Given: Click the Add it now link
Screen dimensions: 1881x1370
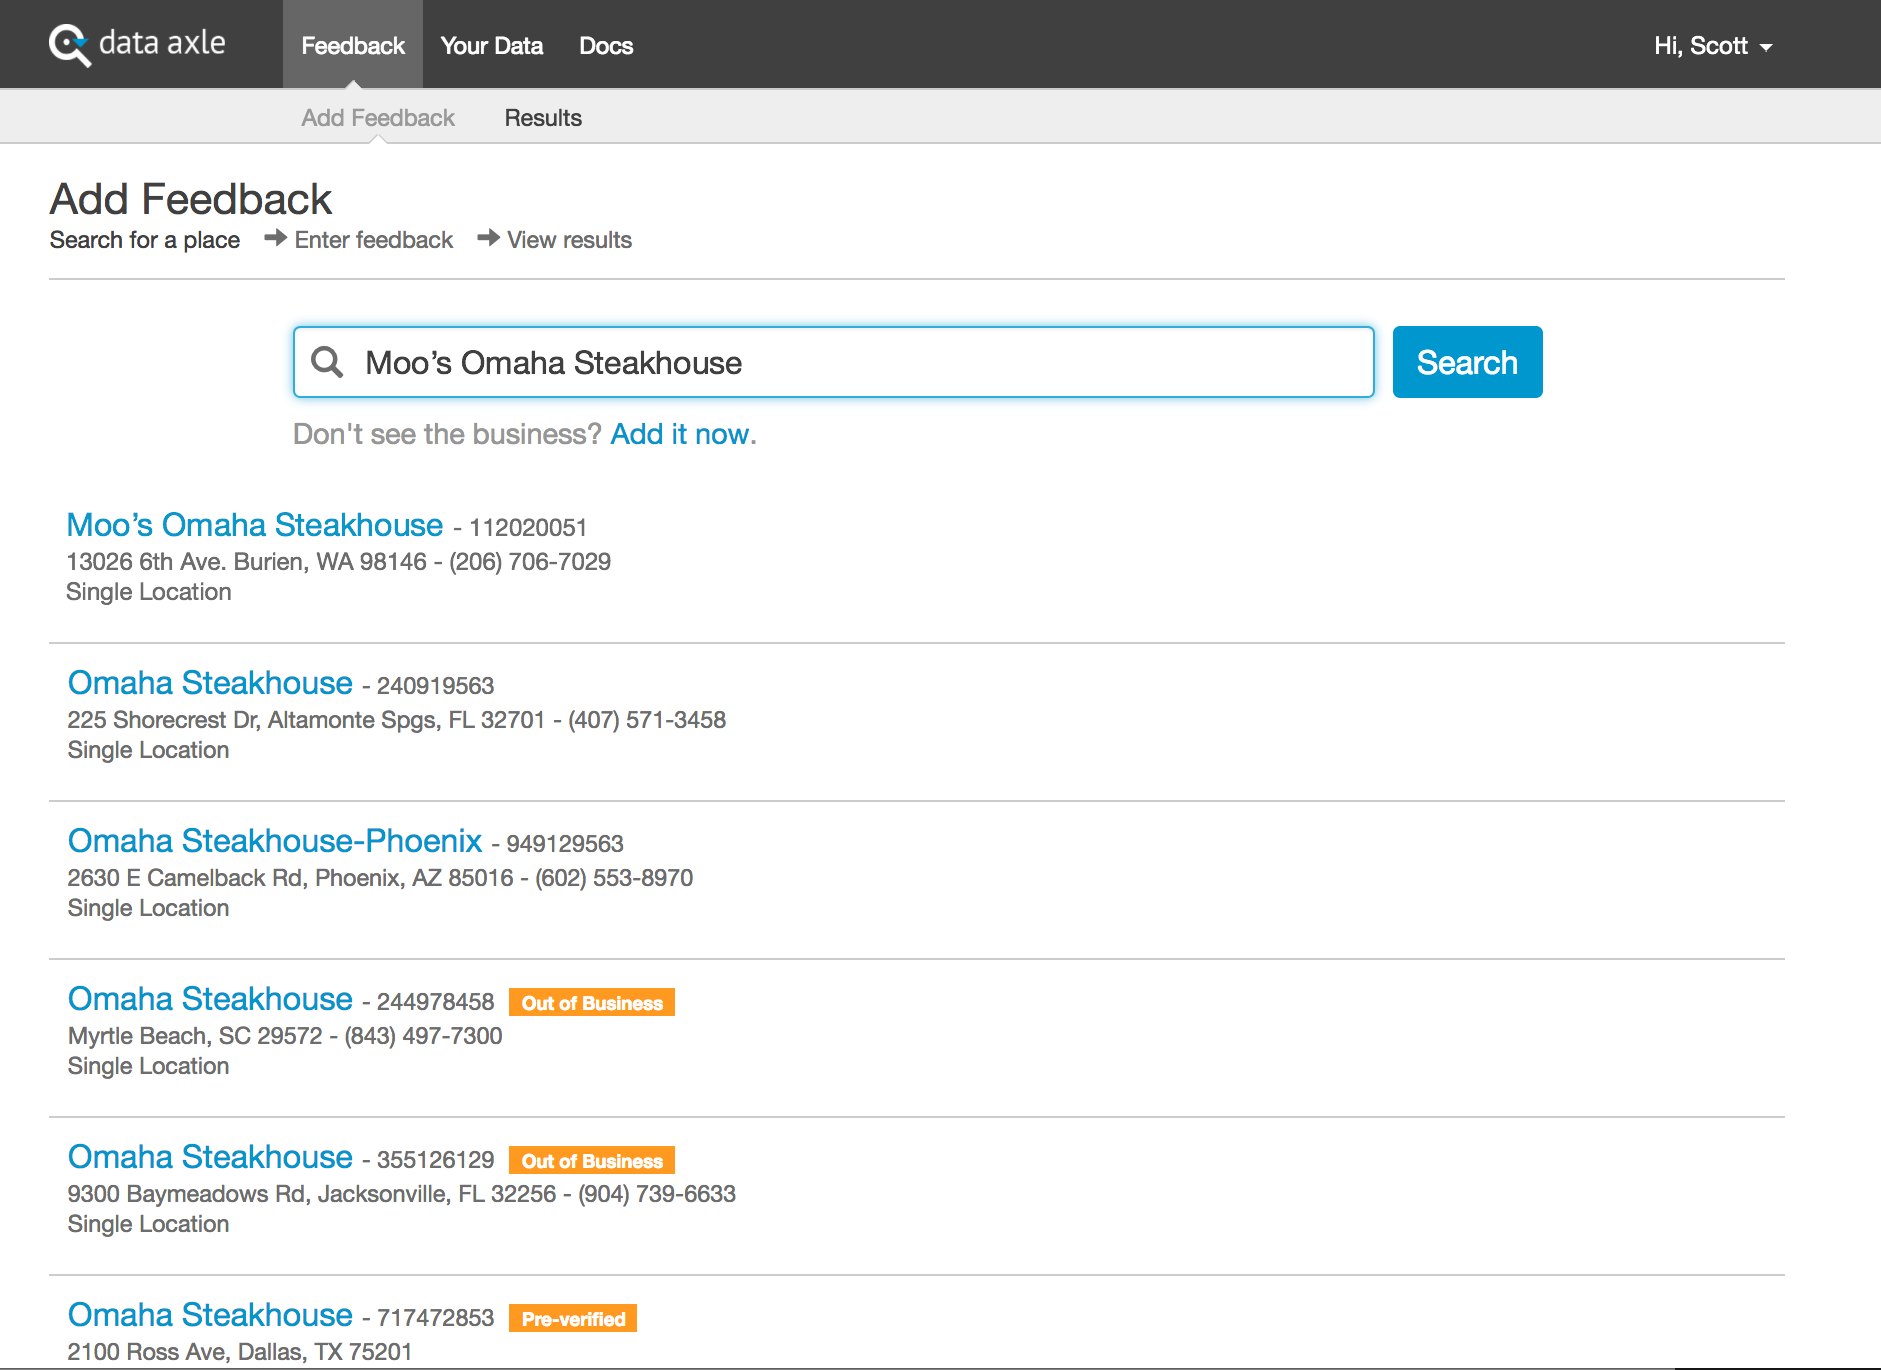Looking at the screenshot, I should point(680,434).
